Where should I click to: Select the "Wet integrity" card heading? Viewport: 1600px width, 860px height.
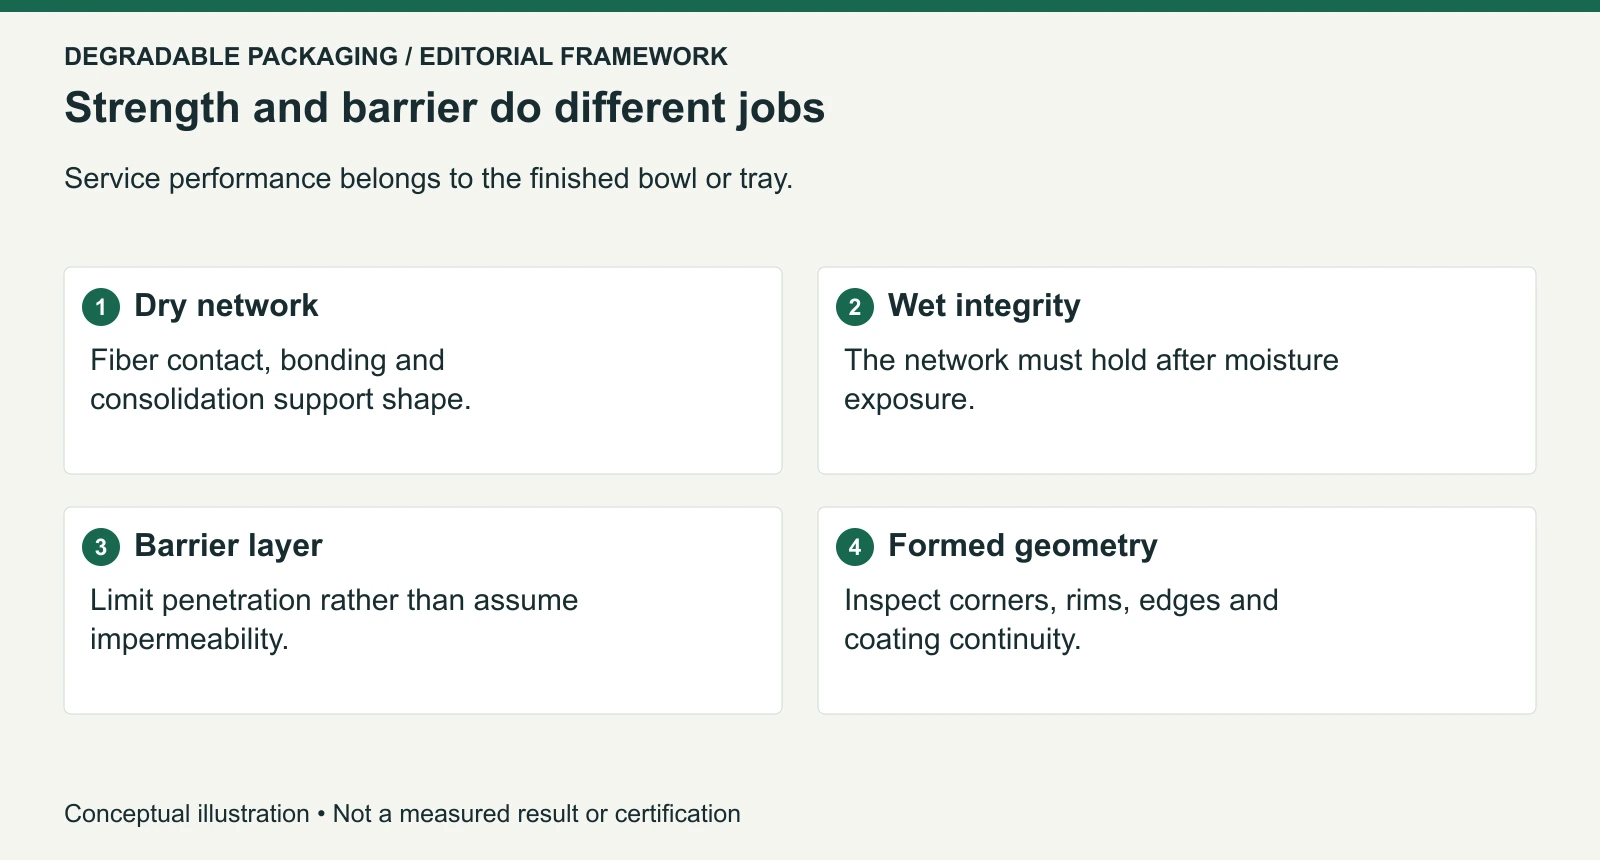(984, 306)
